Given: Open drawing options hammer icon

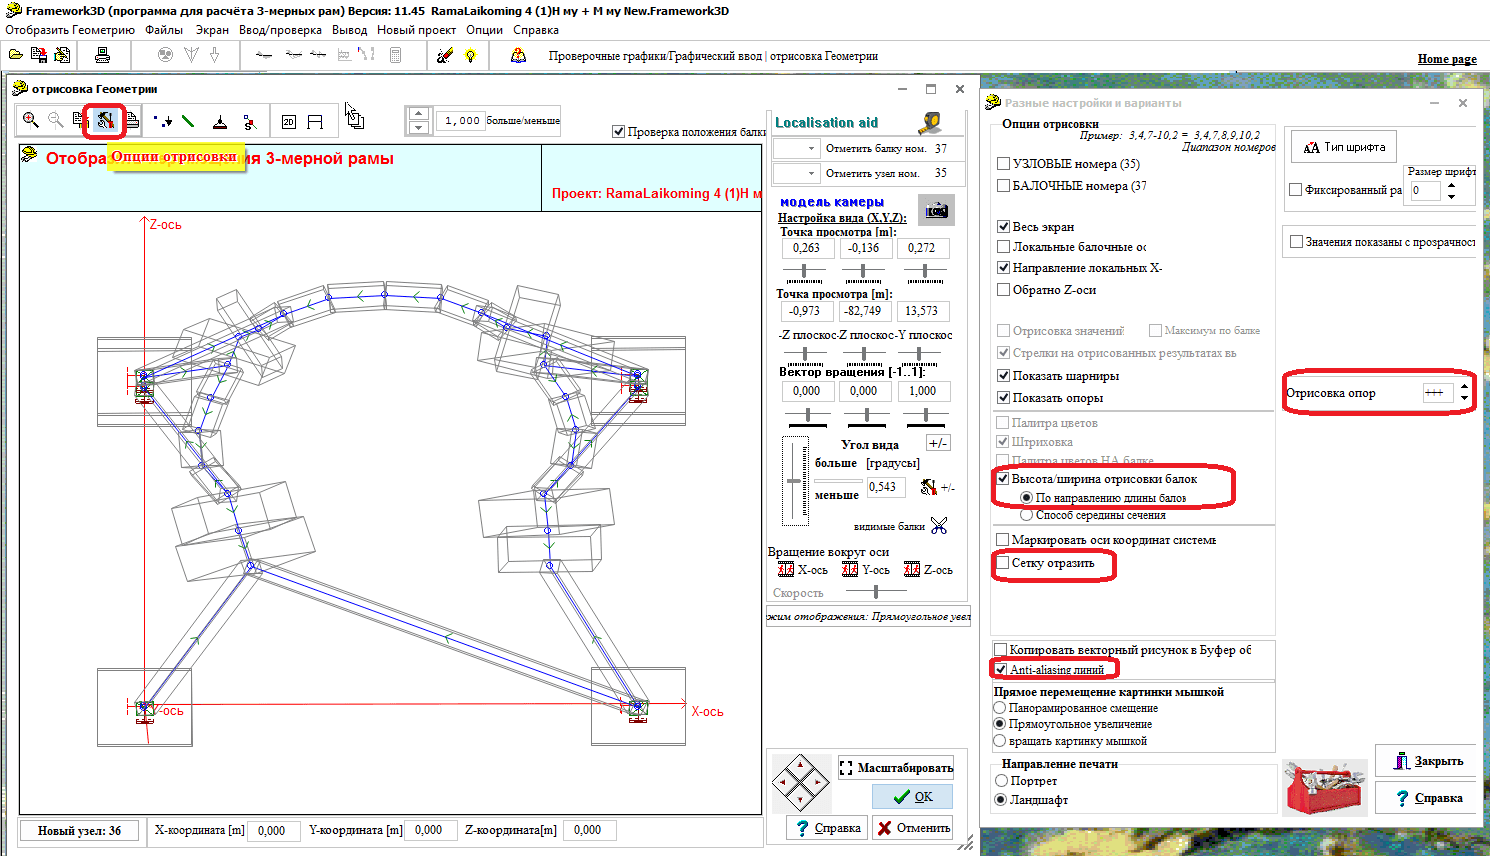Looking at the screenshot, I should 104,121.
